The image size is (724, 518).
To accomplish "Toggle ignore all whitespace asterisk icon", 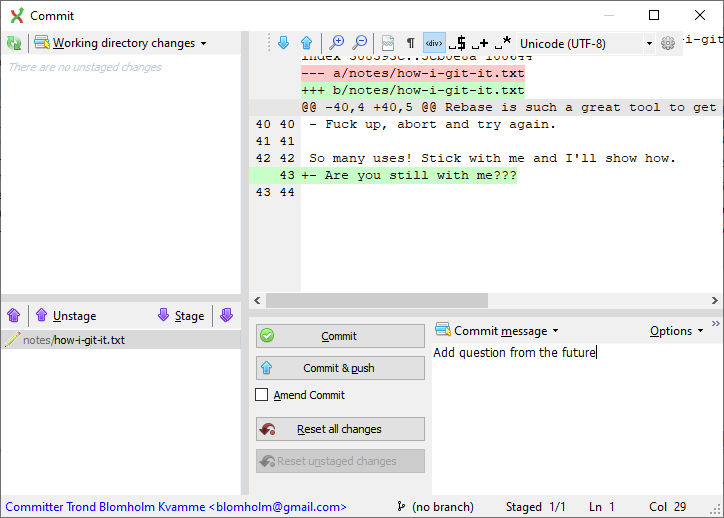I will pos(503,43).
